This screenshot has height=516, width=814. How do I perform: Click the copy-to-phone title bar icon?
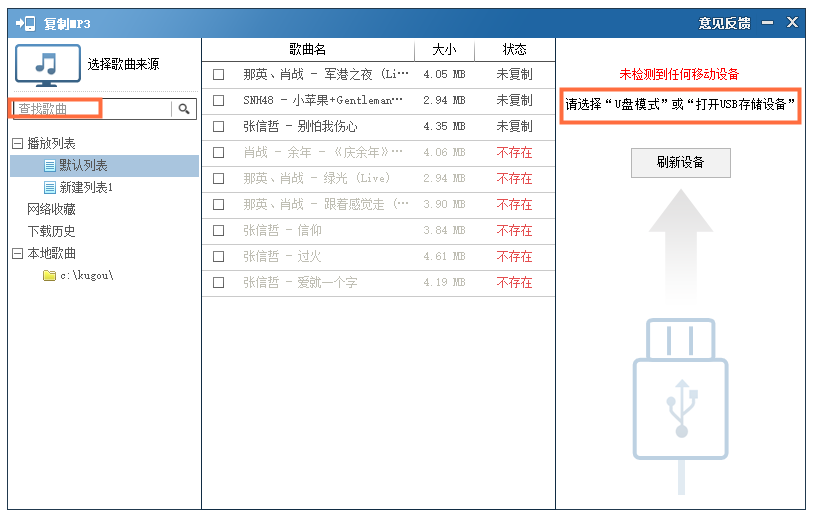(x=25, y=23)
